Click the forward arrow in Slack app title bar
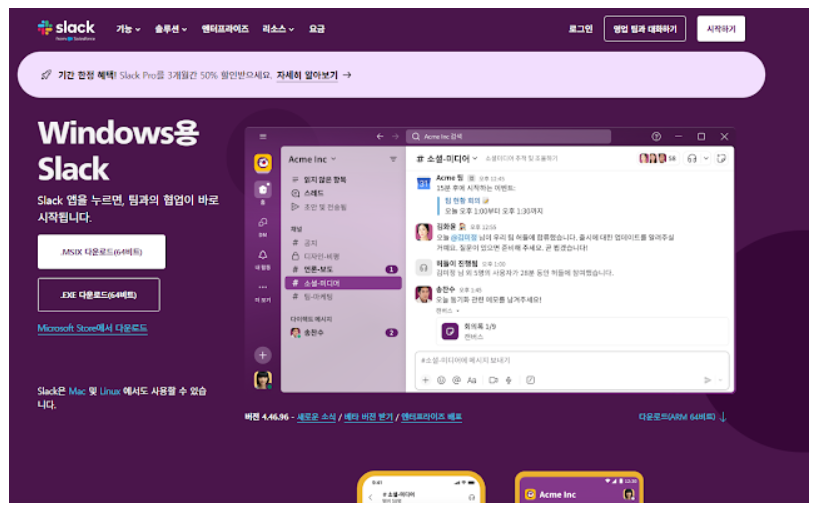 (395, 136)
